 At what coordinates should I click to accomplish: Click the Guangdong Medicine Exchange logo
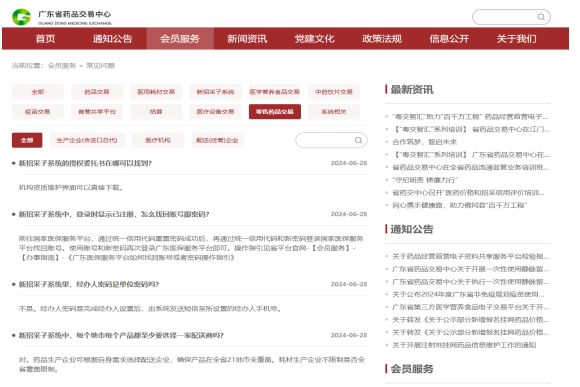pyautogui.click(x=61, y=17)
